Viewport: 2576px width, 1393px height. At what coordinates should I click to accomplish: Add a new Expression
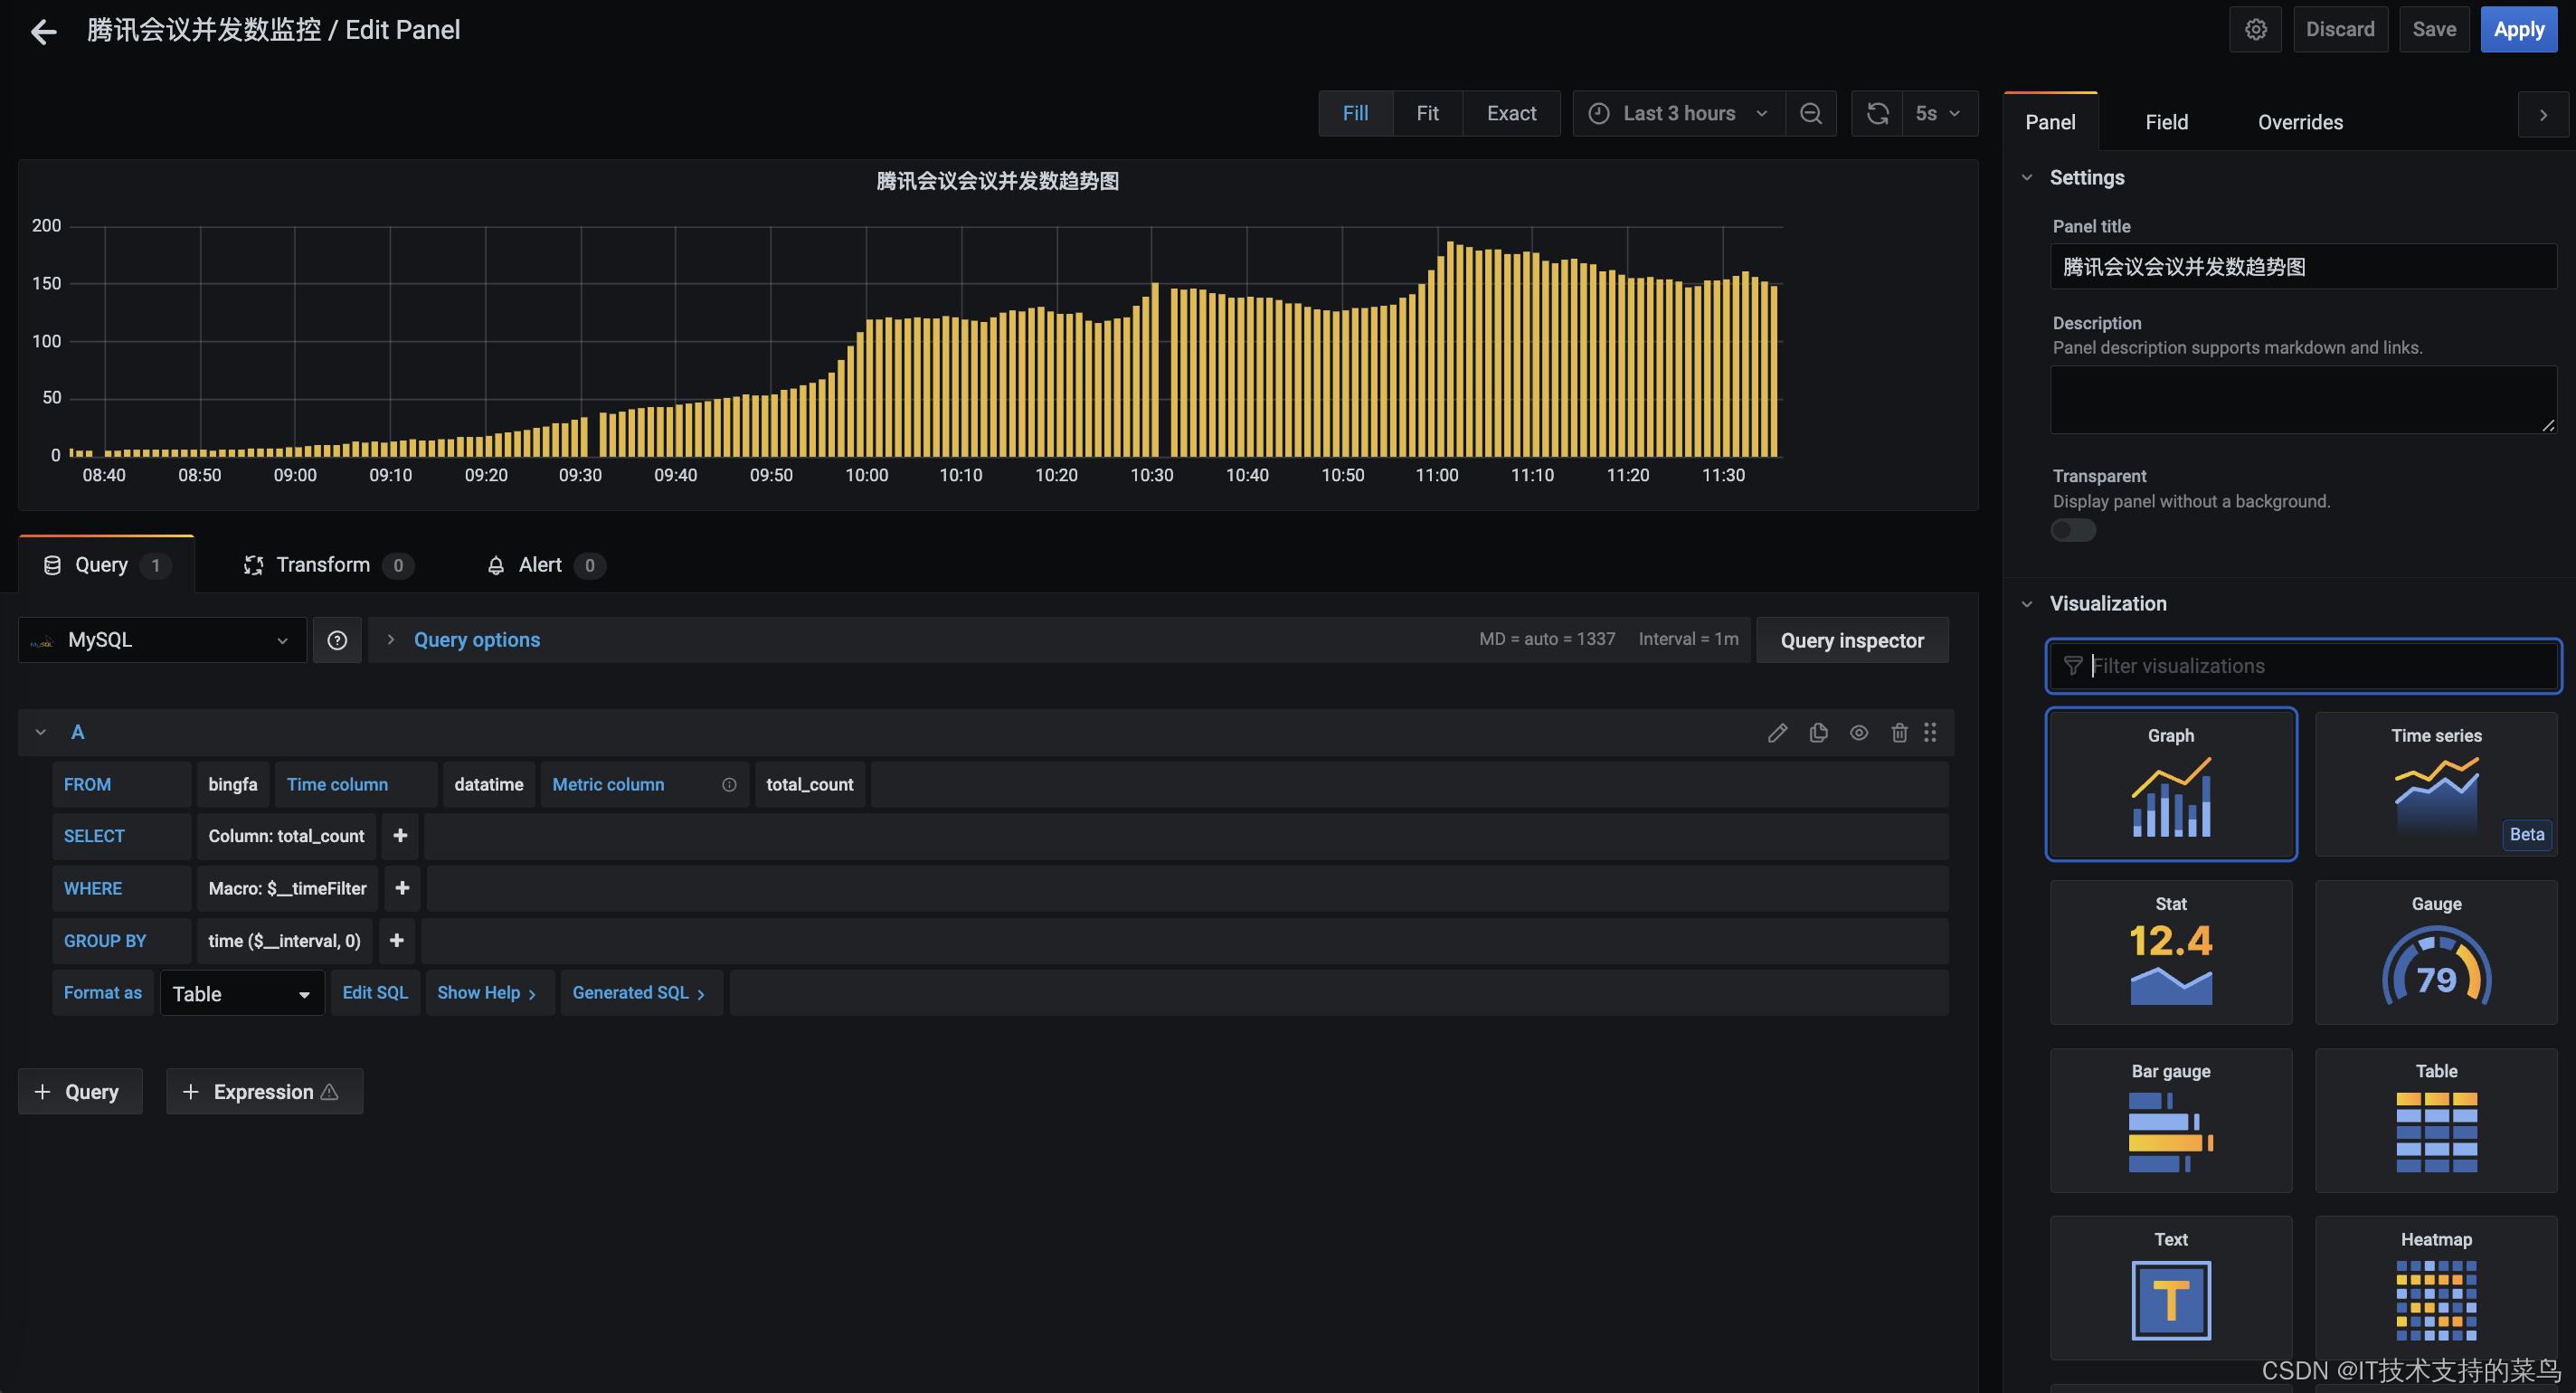point(264,1093)
